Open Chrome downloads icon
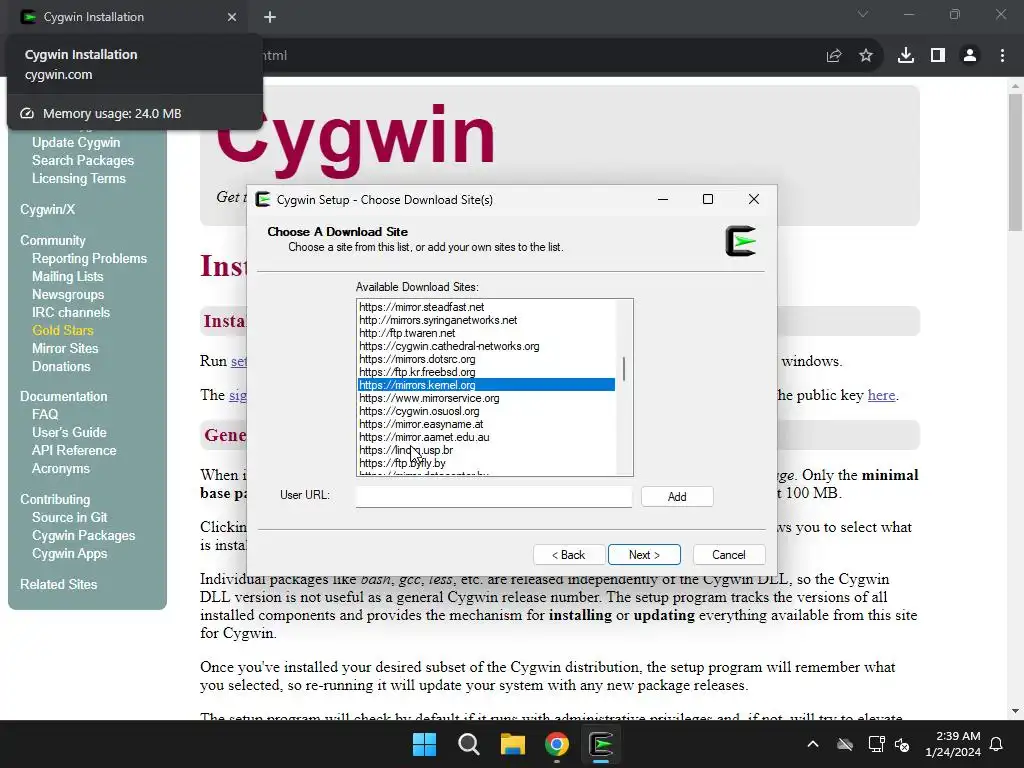The image size is (1024, 768). (x=905, y=56)
